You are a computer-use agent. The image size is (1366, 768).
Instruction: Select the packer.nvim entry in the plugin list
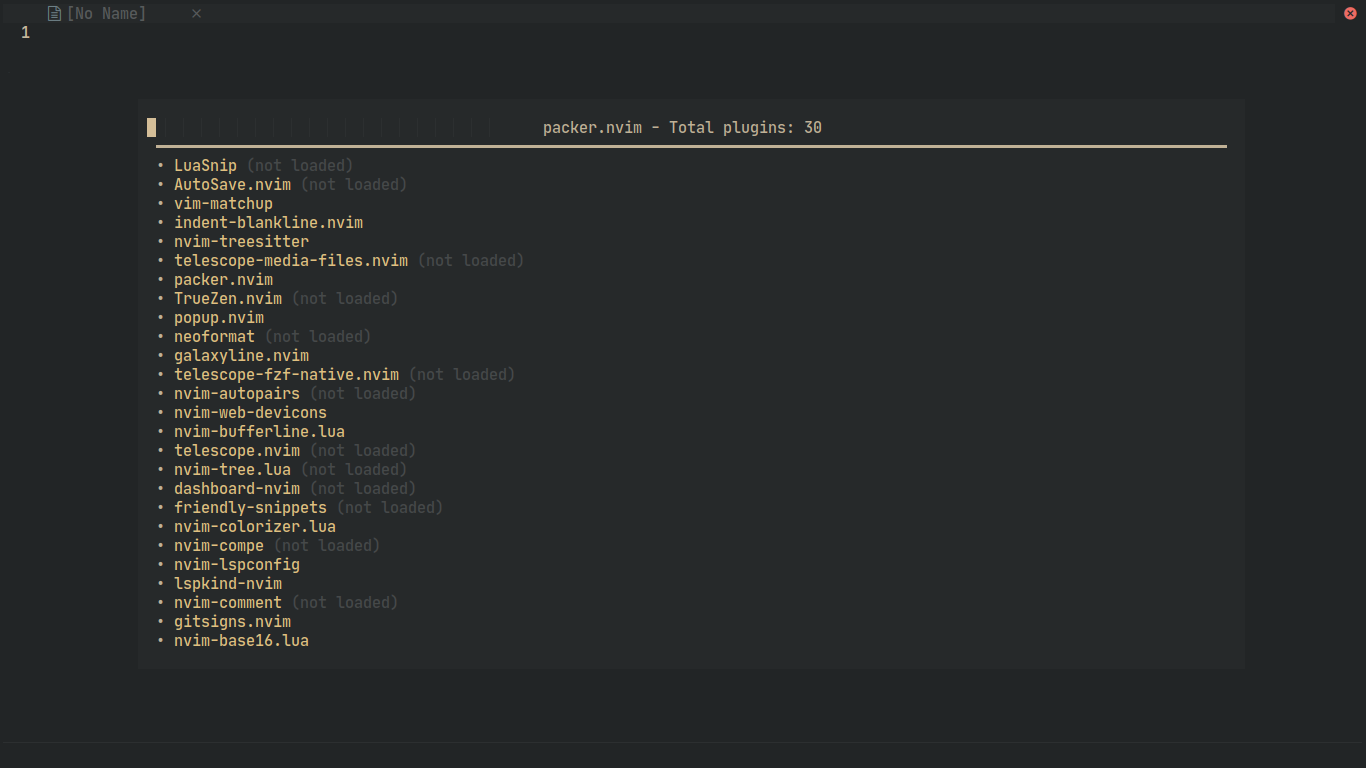pyautogui.click(x=223, y=279)
